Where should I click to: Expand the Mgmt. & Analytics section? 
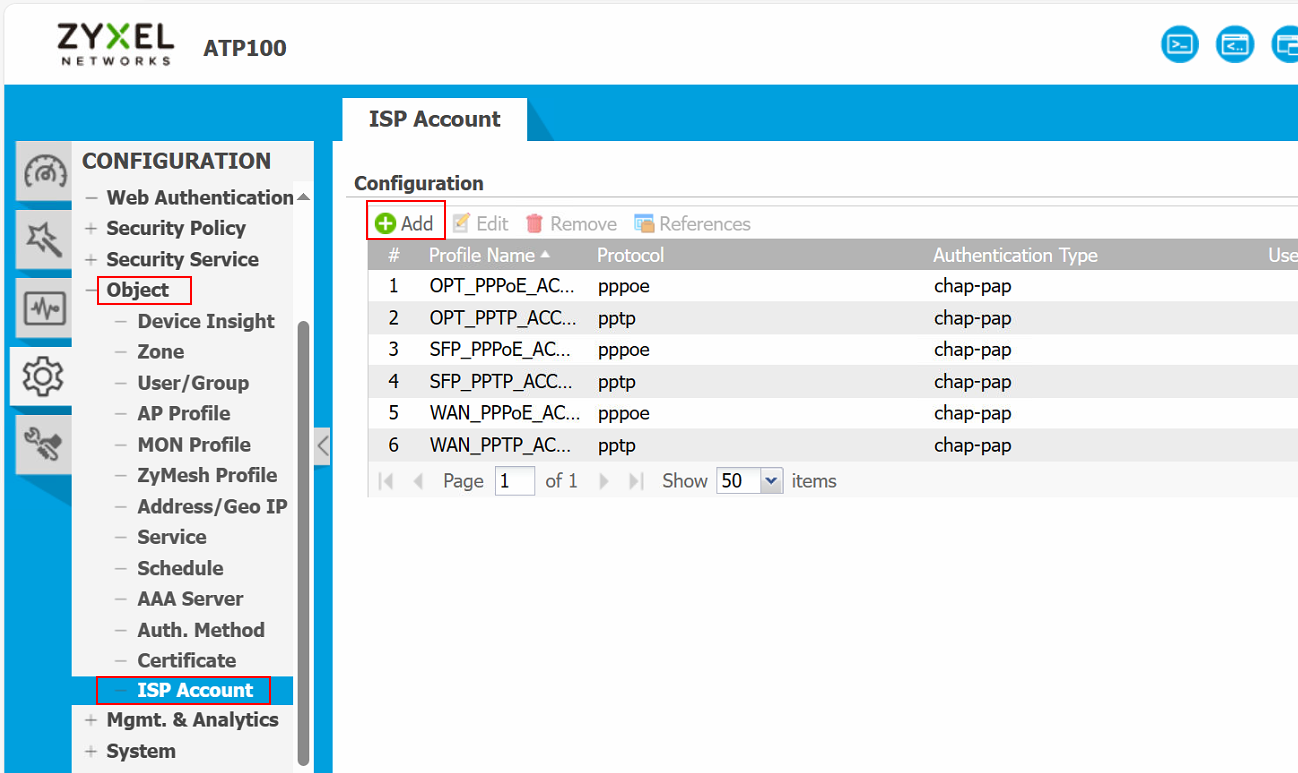coord(91,720)
